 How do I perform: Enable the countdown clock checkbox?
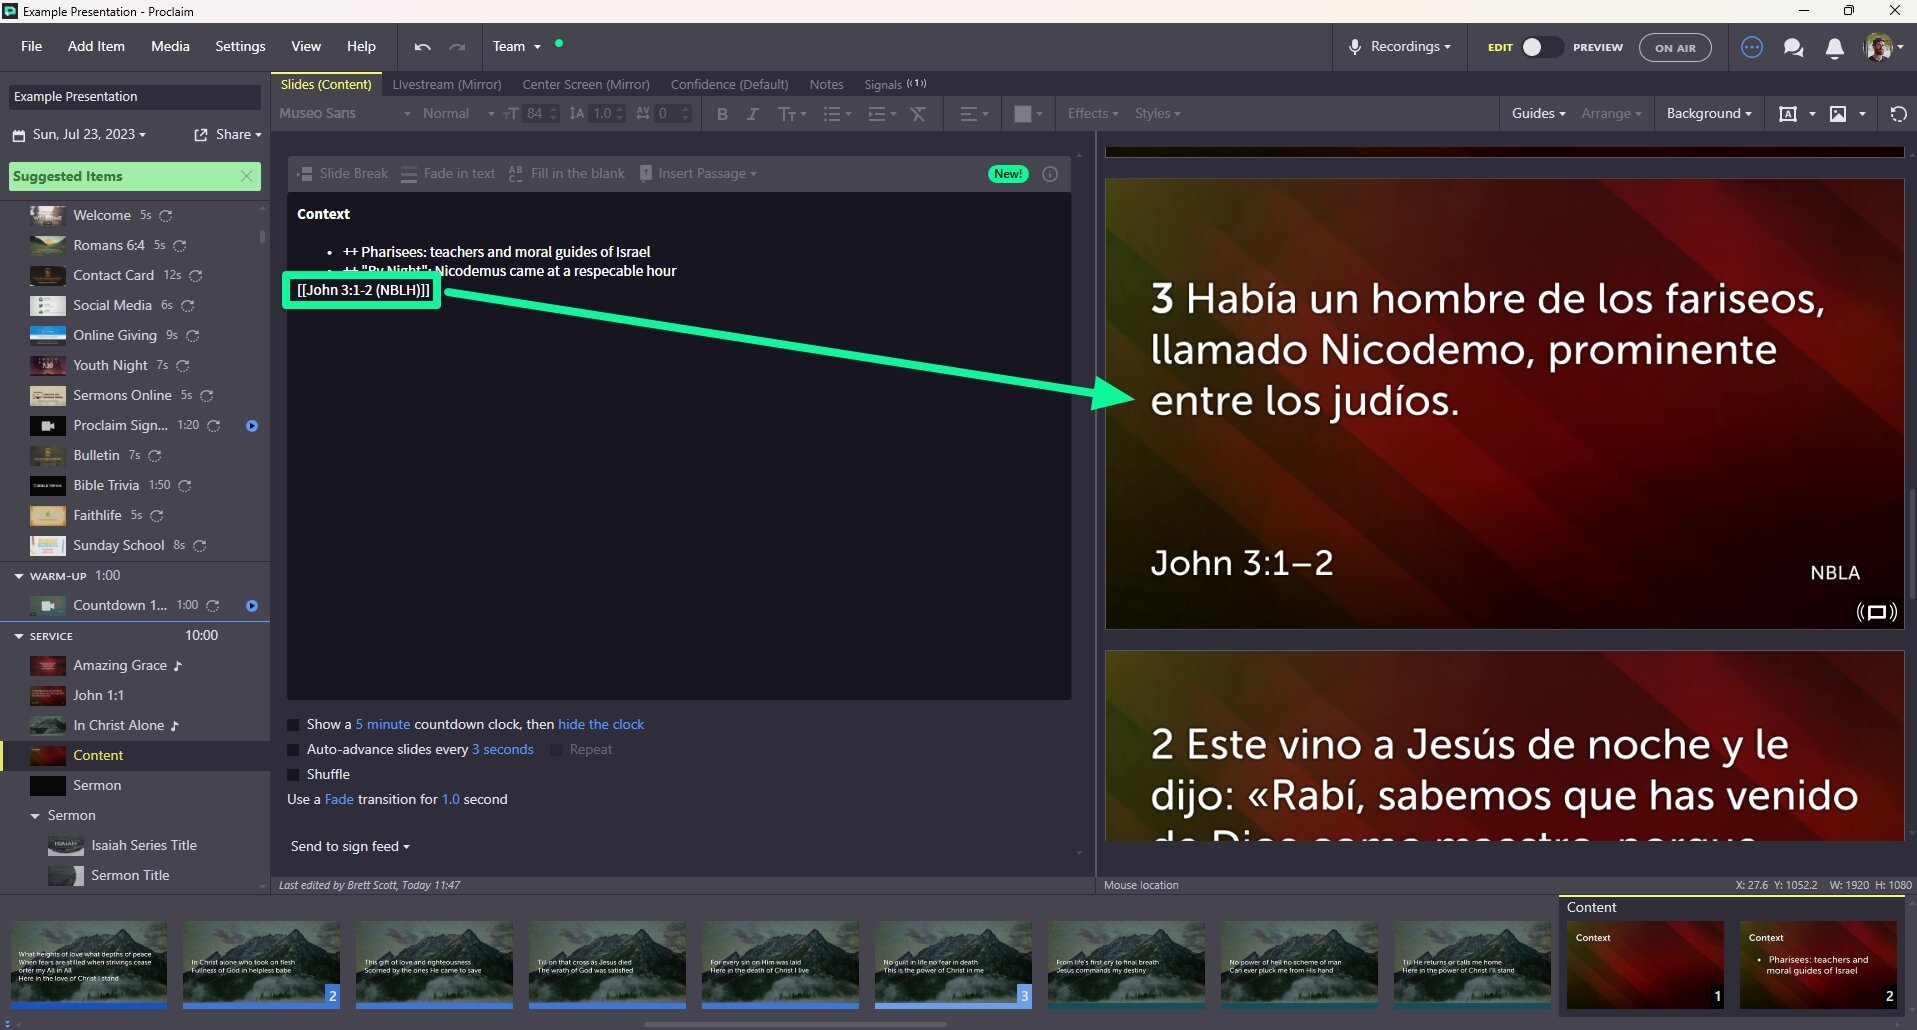[x=294, y=725]
